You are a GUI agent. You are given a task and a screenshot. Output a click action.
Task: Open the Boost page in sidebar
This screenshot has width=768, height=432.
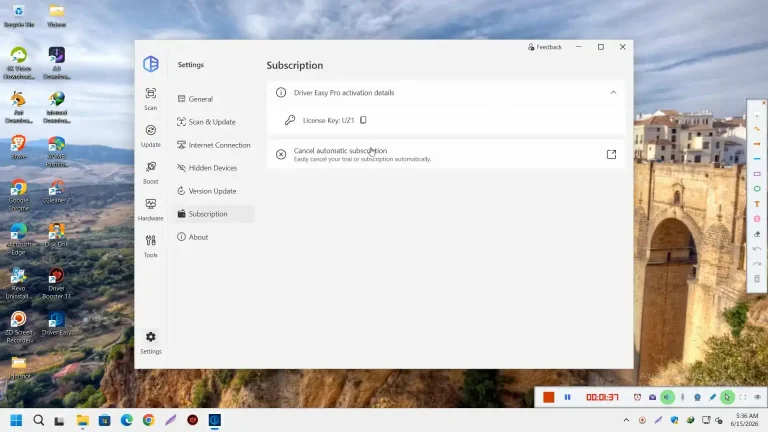point(151,172)
